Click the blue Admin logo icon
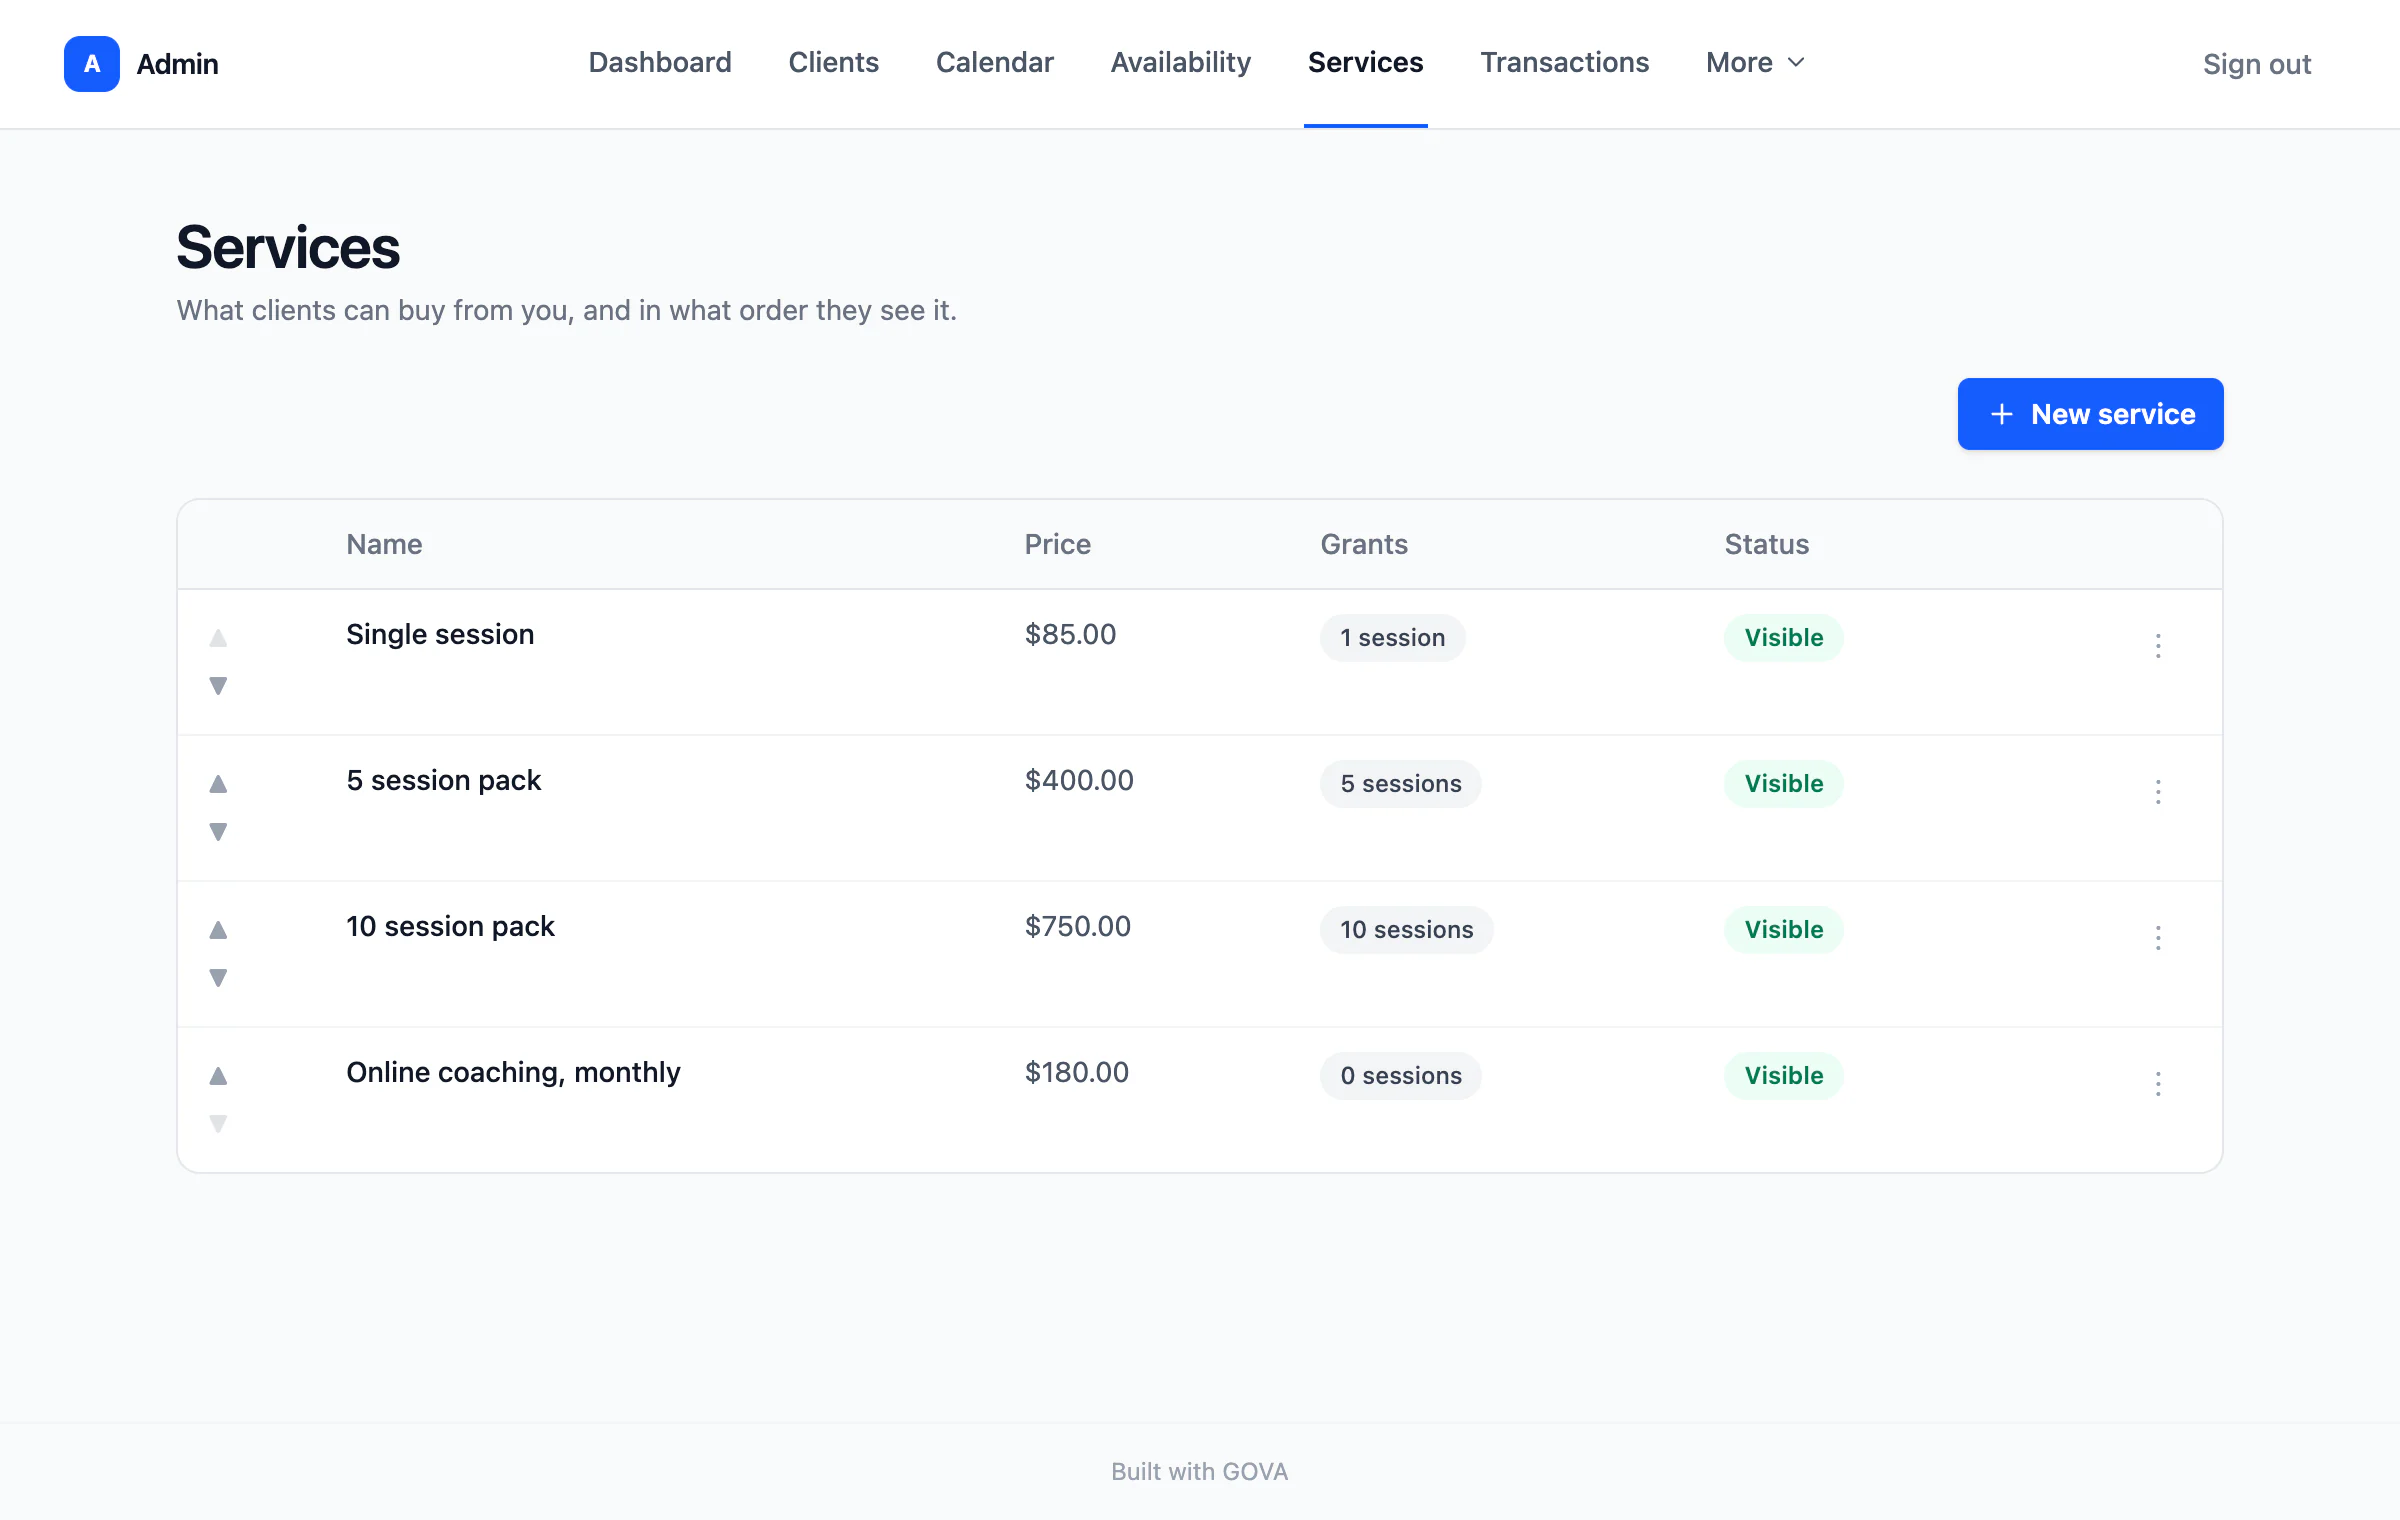Viewport: 2400px width, 1520px height. [92, 64]
